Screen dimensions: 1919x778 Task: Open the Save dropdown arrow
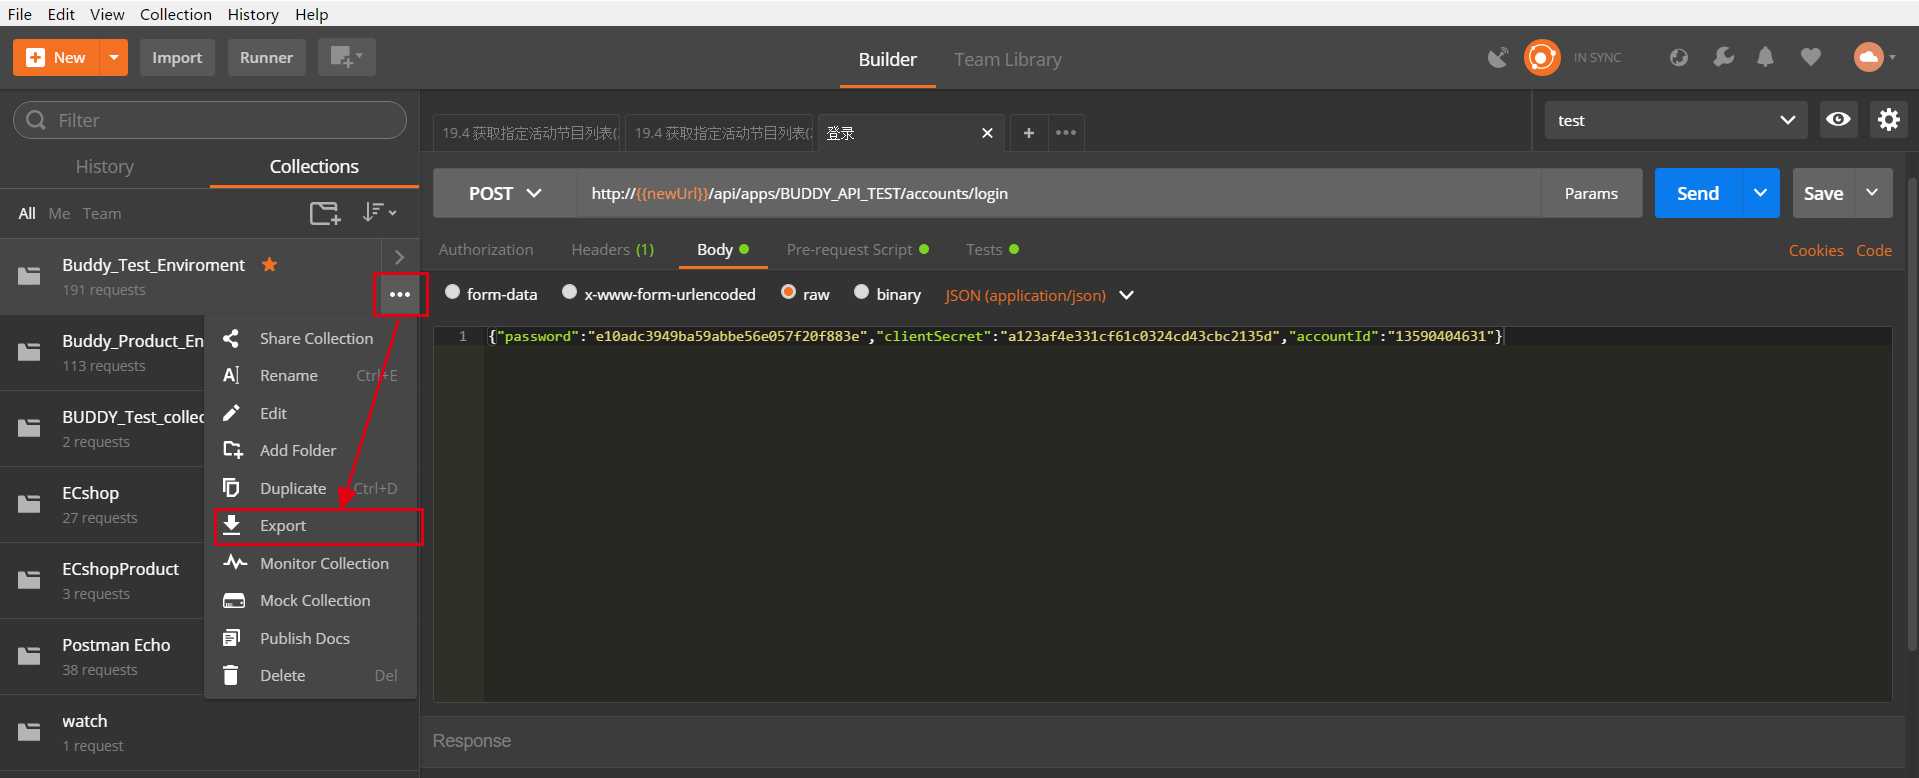1872,193
